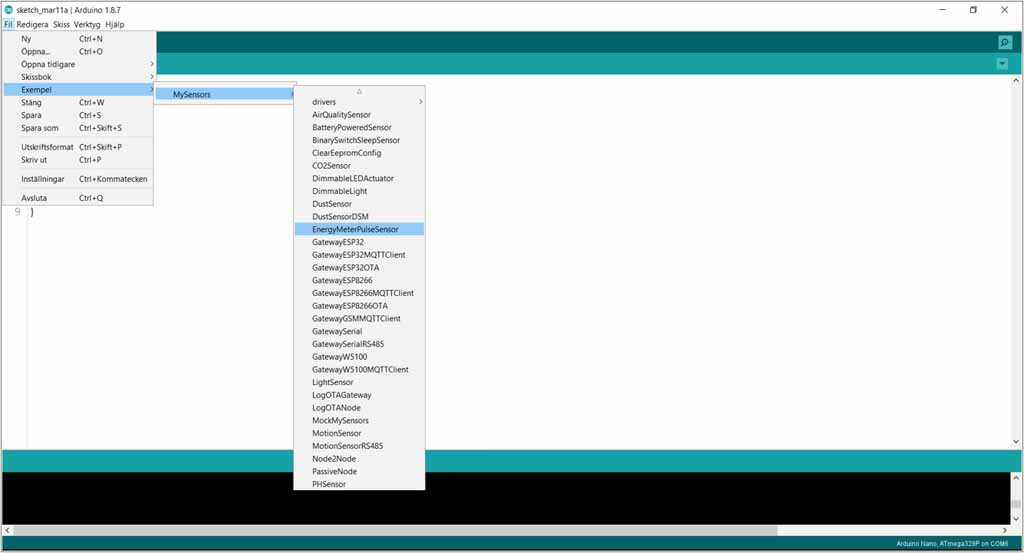Open the CO2Sensor example

coord(359,165)
